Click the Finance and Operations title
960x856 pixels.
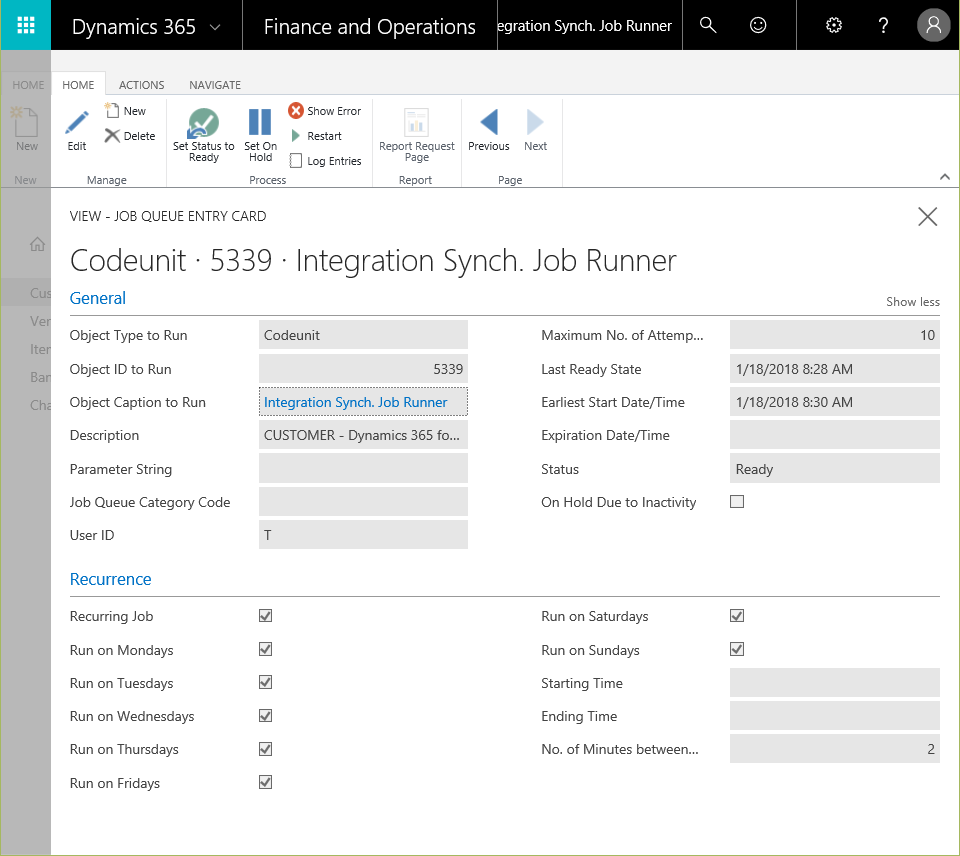[370, 26]
